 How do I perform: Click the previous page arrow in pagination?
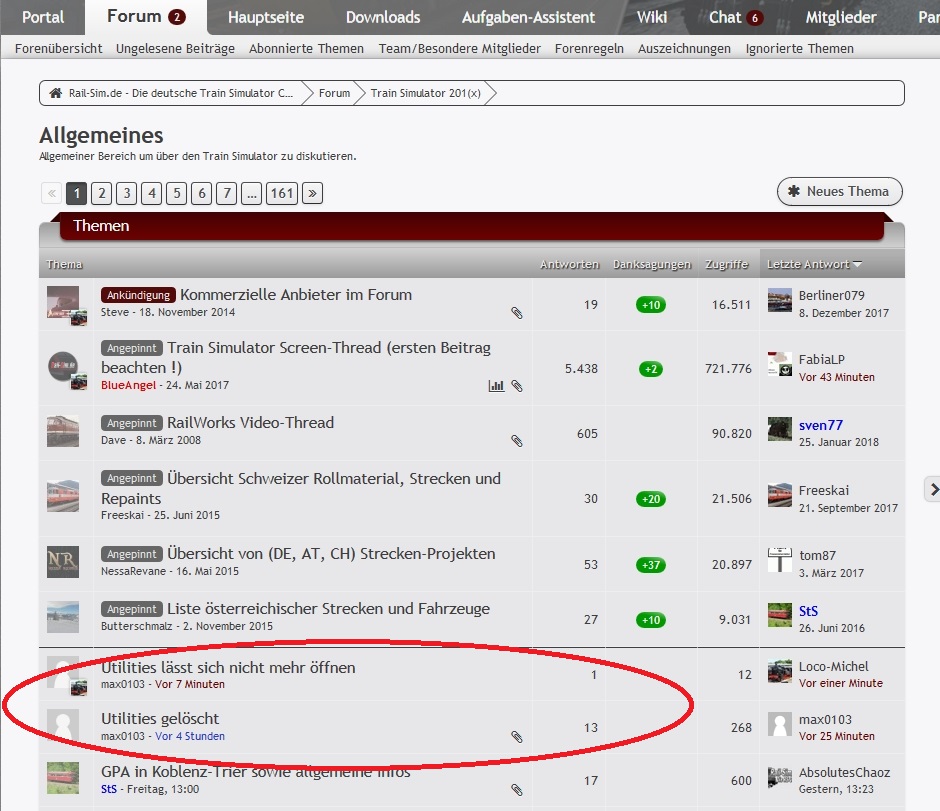(x=52, y=193)
